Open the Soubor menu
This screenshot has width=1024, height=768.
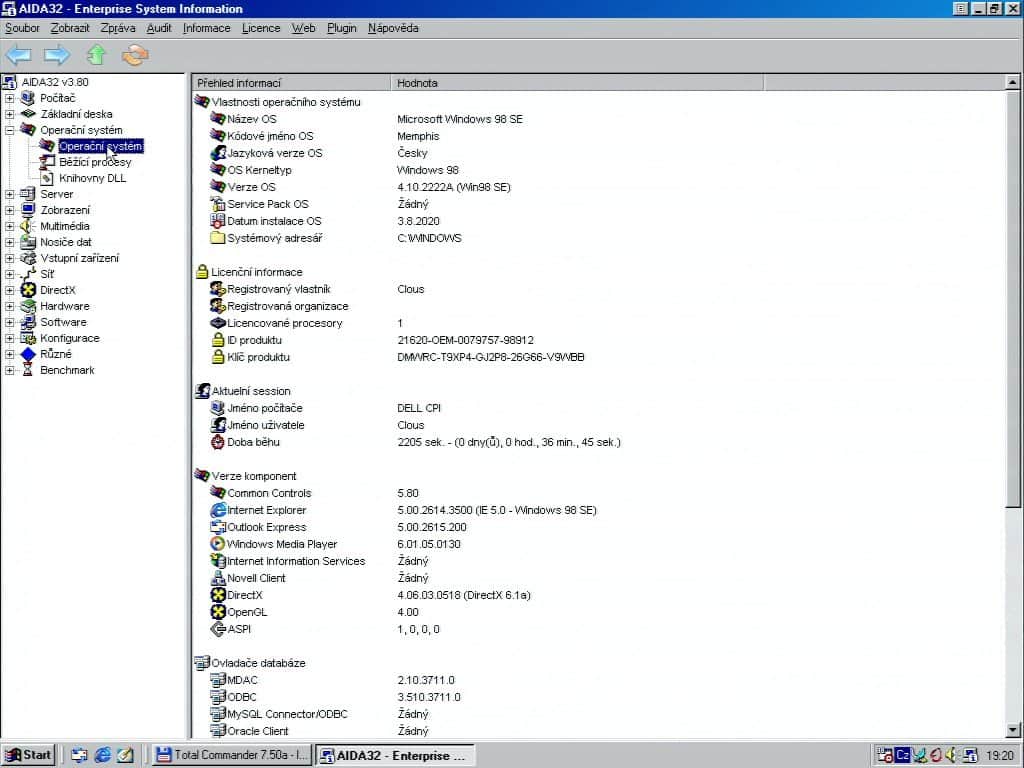click(x=22, y=28)
